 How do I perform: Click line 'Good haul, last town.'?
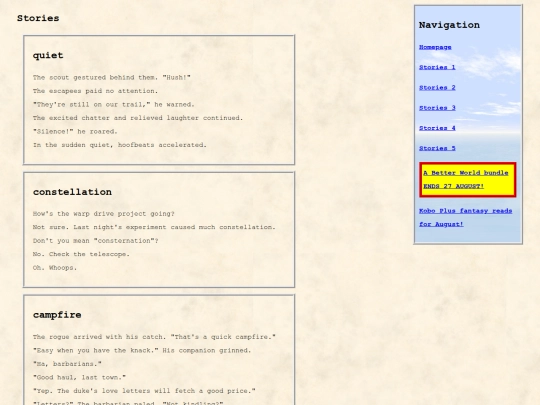(x=79, y=377)
